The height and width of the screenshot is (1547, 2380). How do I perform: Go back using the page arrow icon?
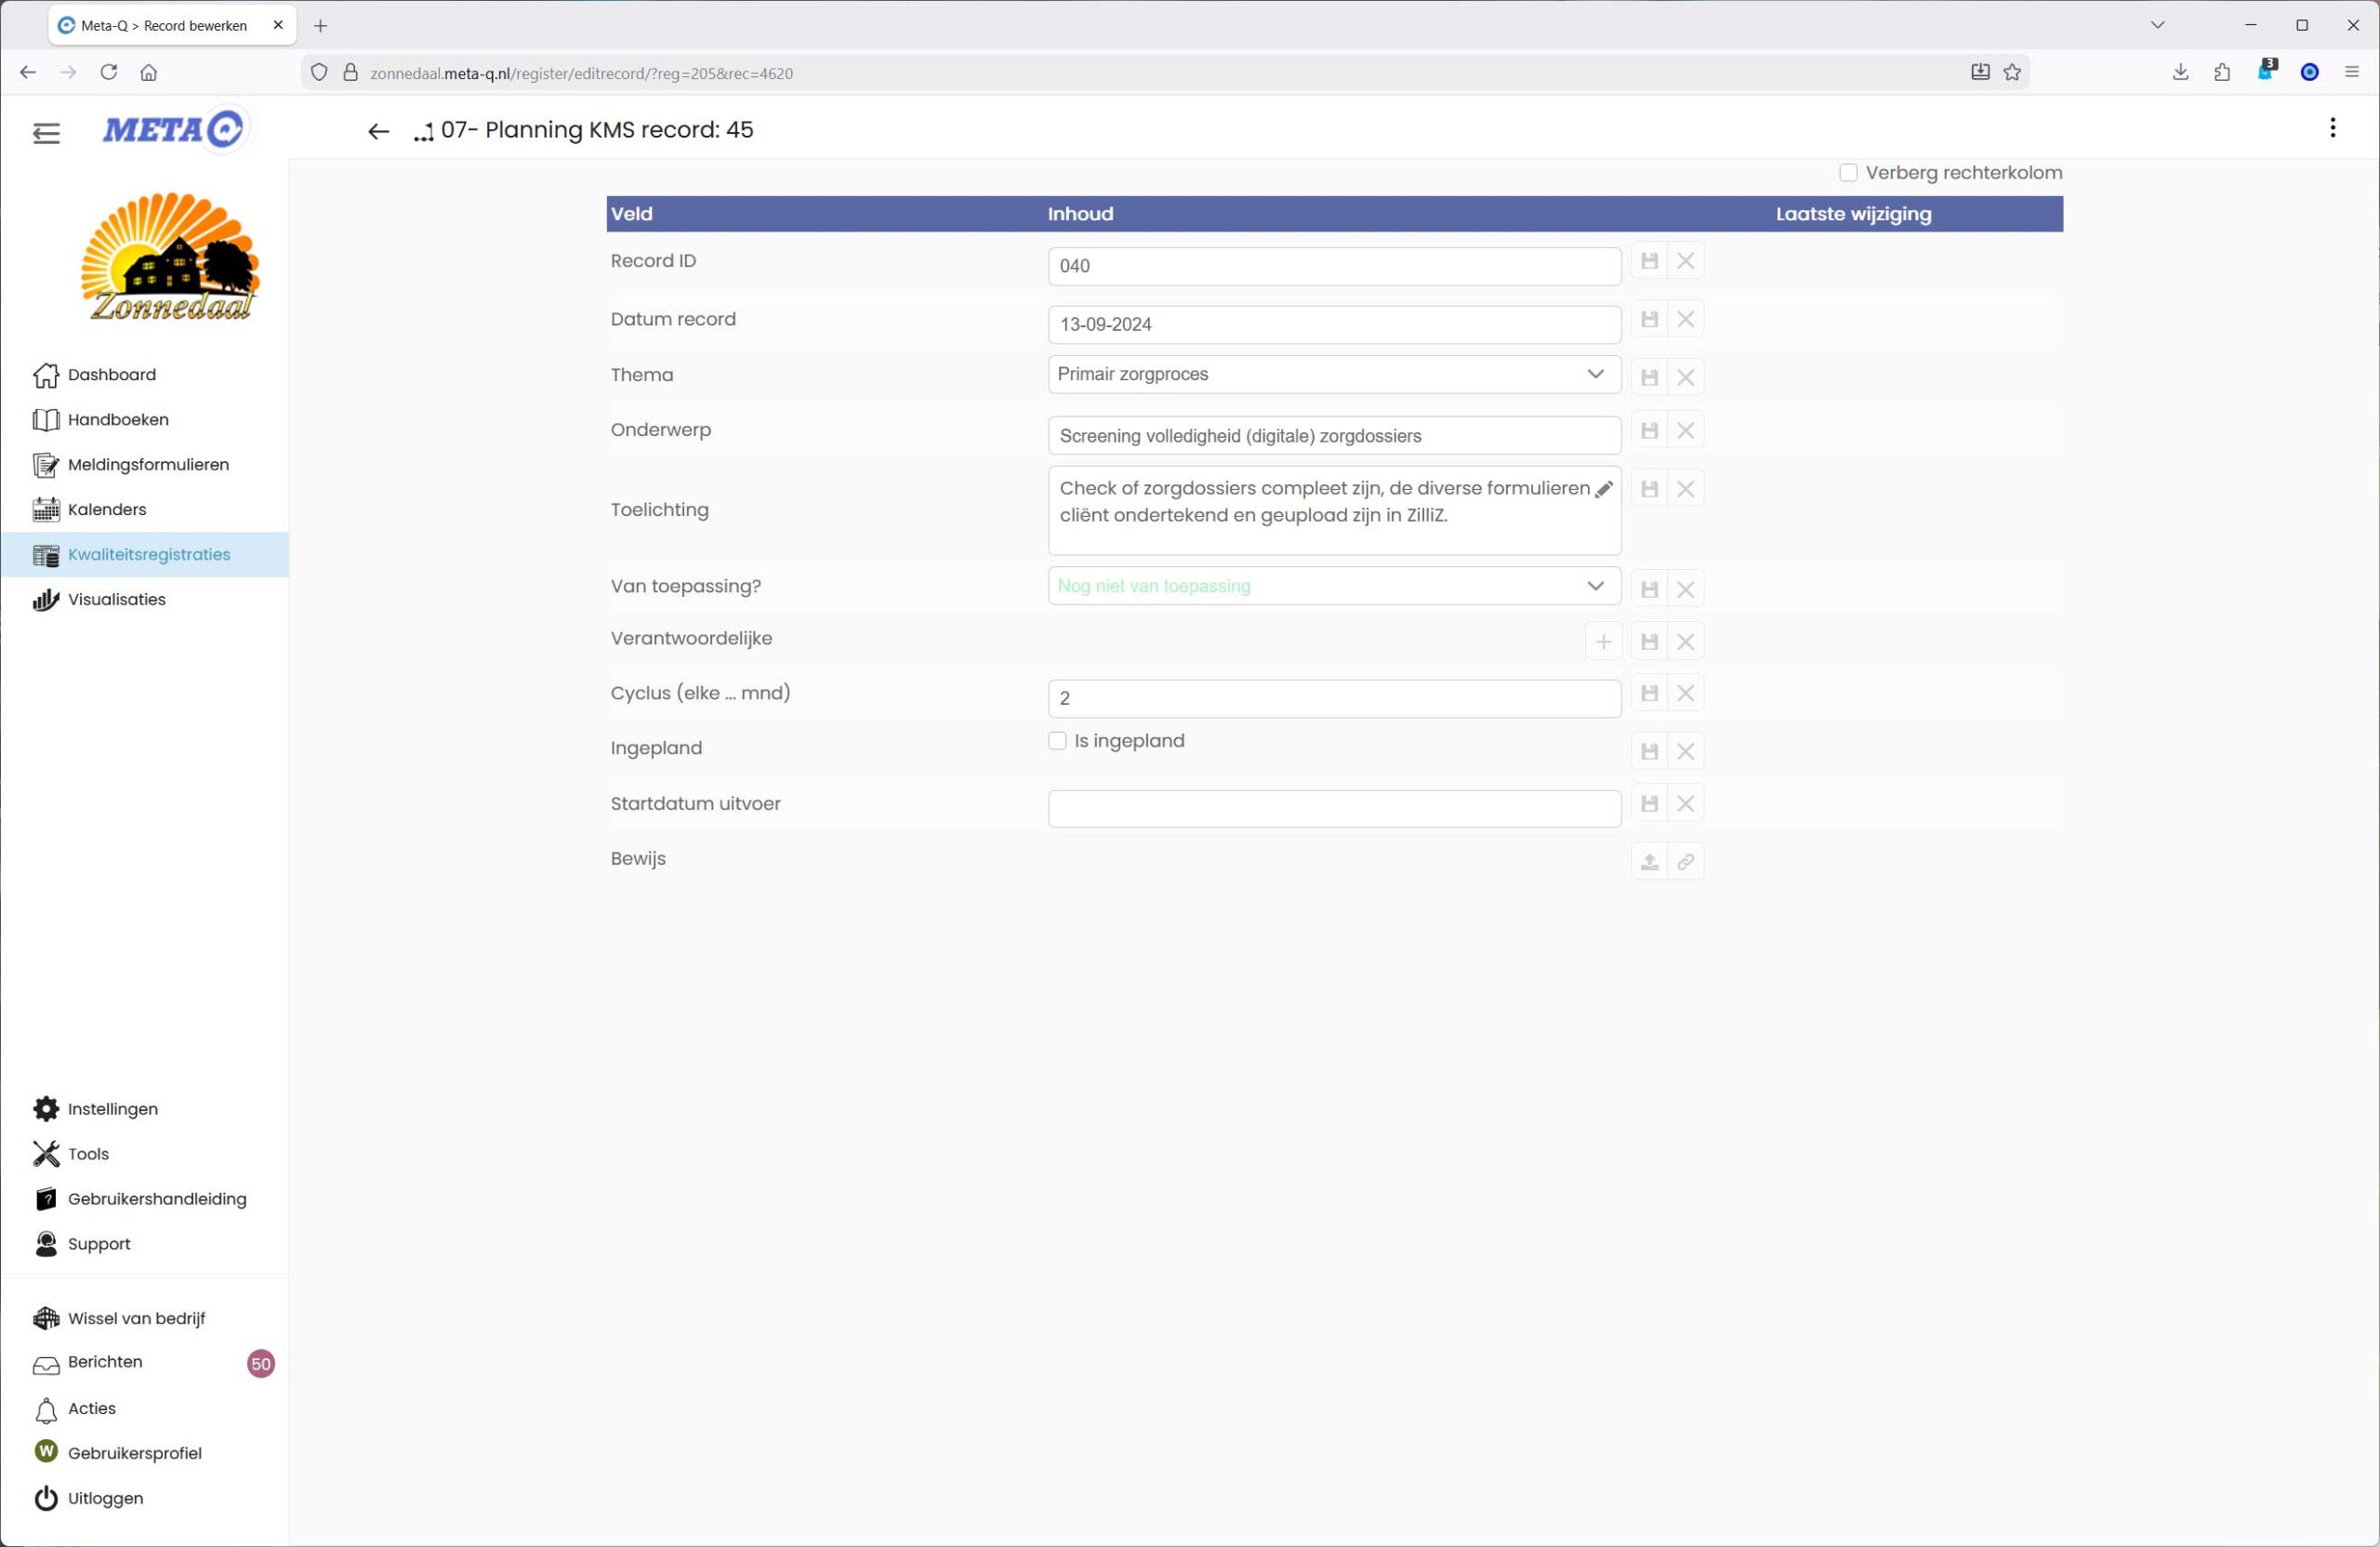(x=377, y=132)
